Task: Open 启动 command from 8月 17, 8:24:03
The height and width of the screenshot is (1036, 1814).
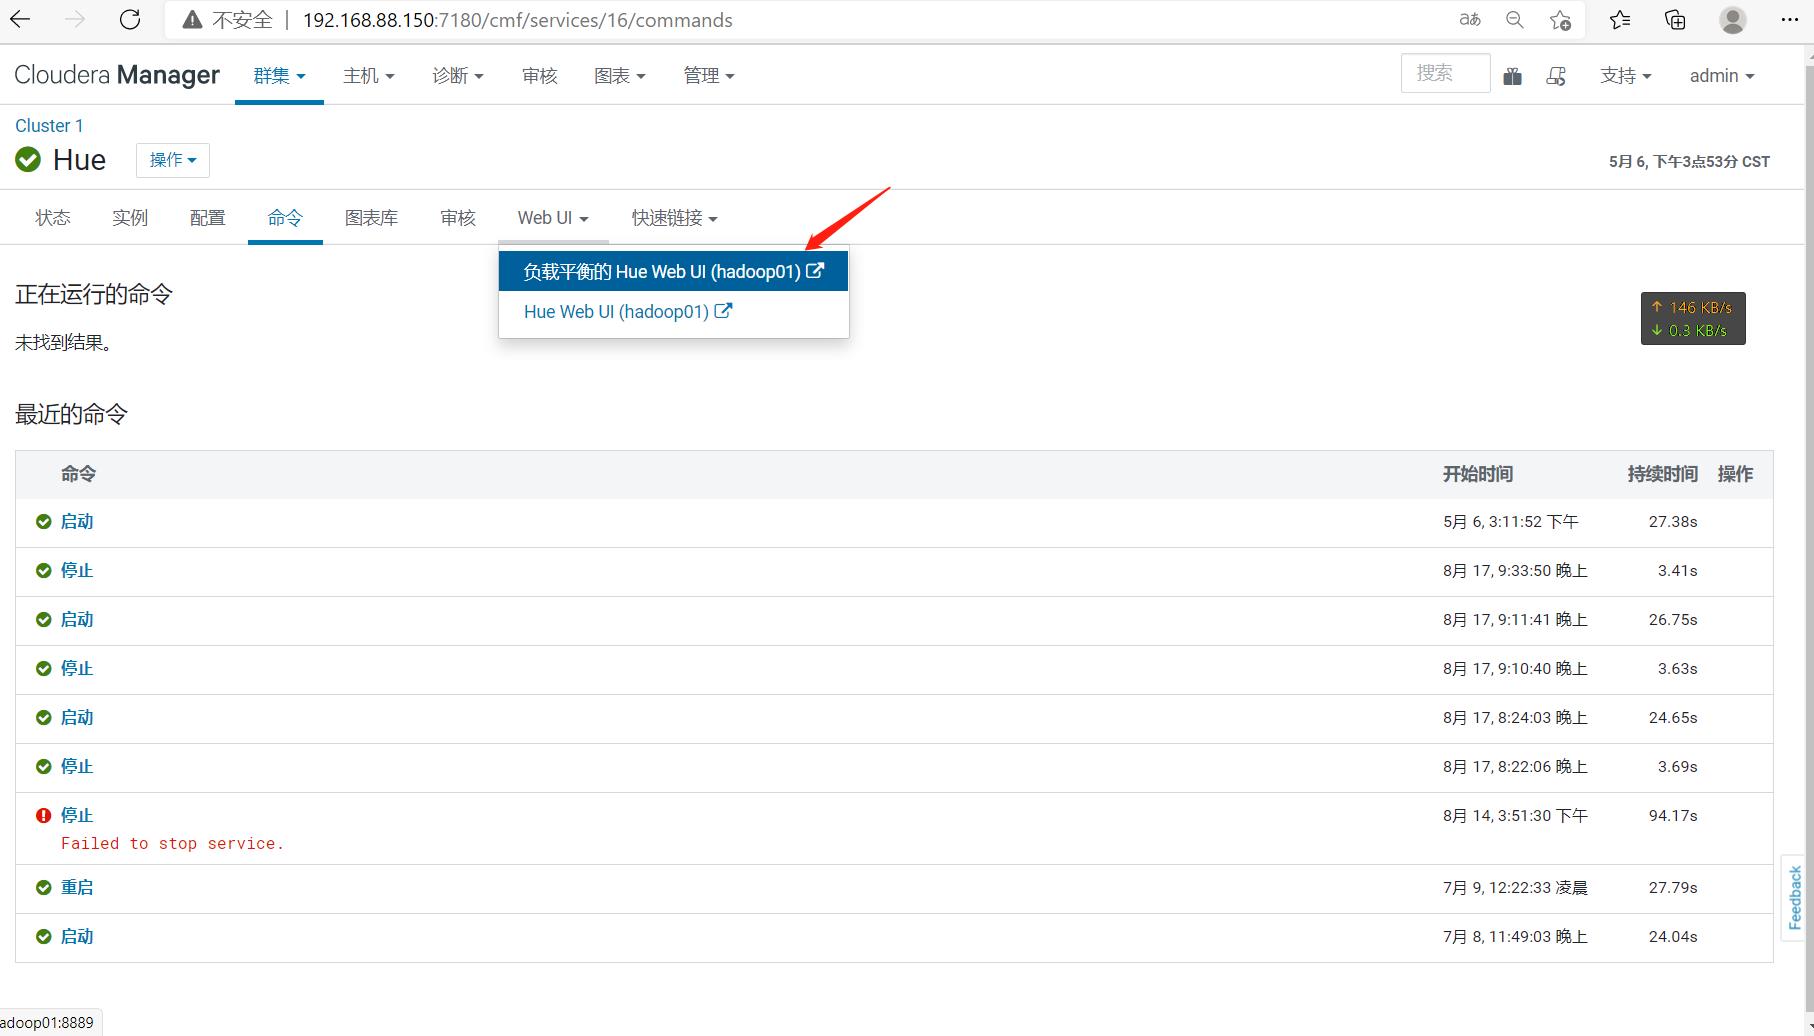Action: pos(77,717)
